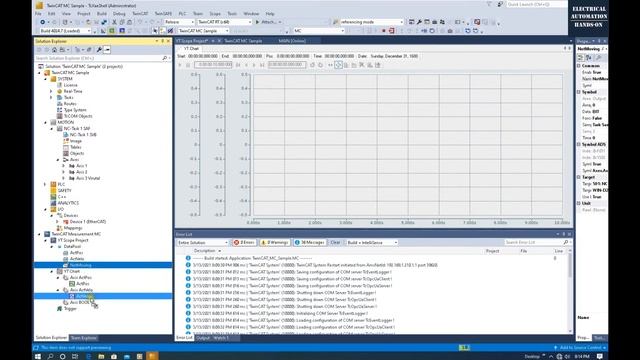
Task: Select the Watch 1 tab
Action: [x=221, y=338]
